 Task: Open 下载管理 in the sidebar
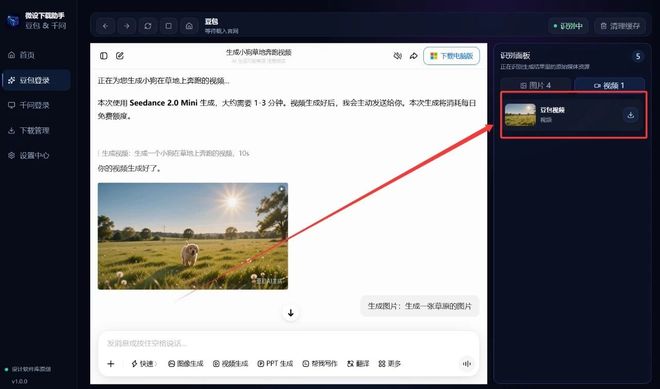[36, 131]
